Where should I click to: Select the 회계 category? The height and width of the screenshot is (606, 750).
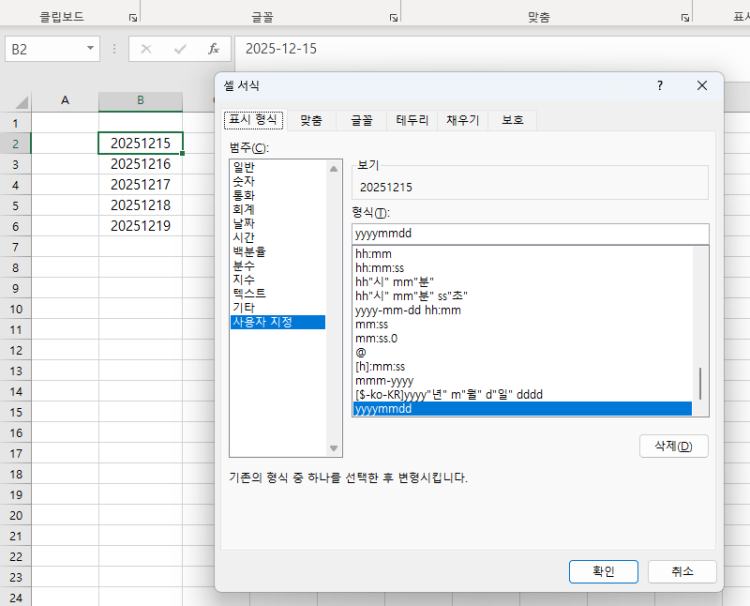[278, 209]
